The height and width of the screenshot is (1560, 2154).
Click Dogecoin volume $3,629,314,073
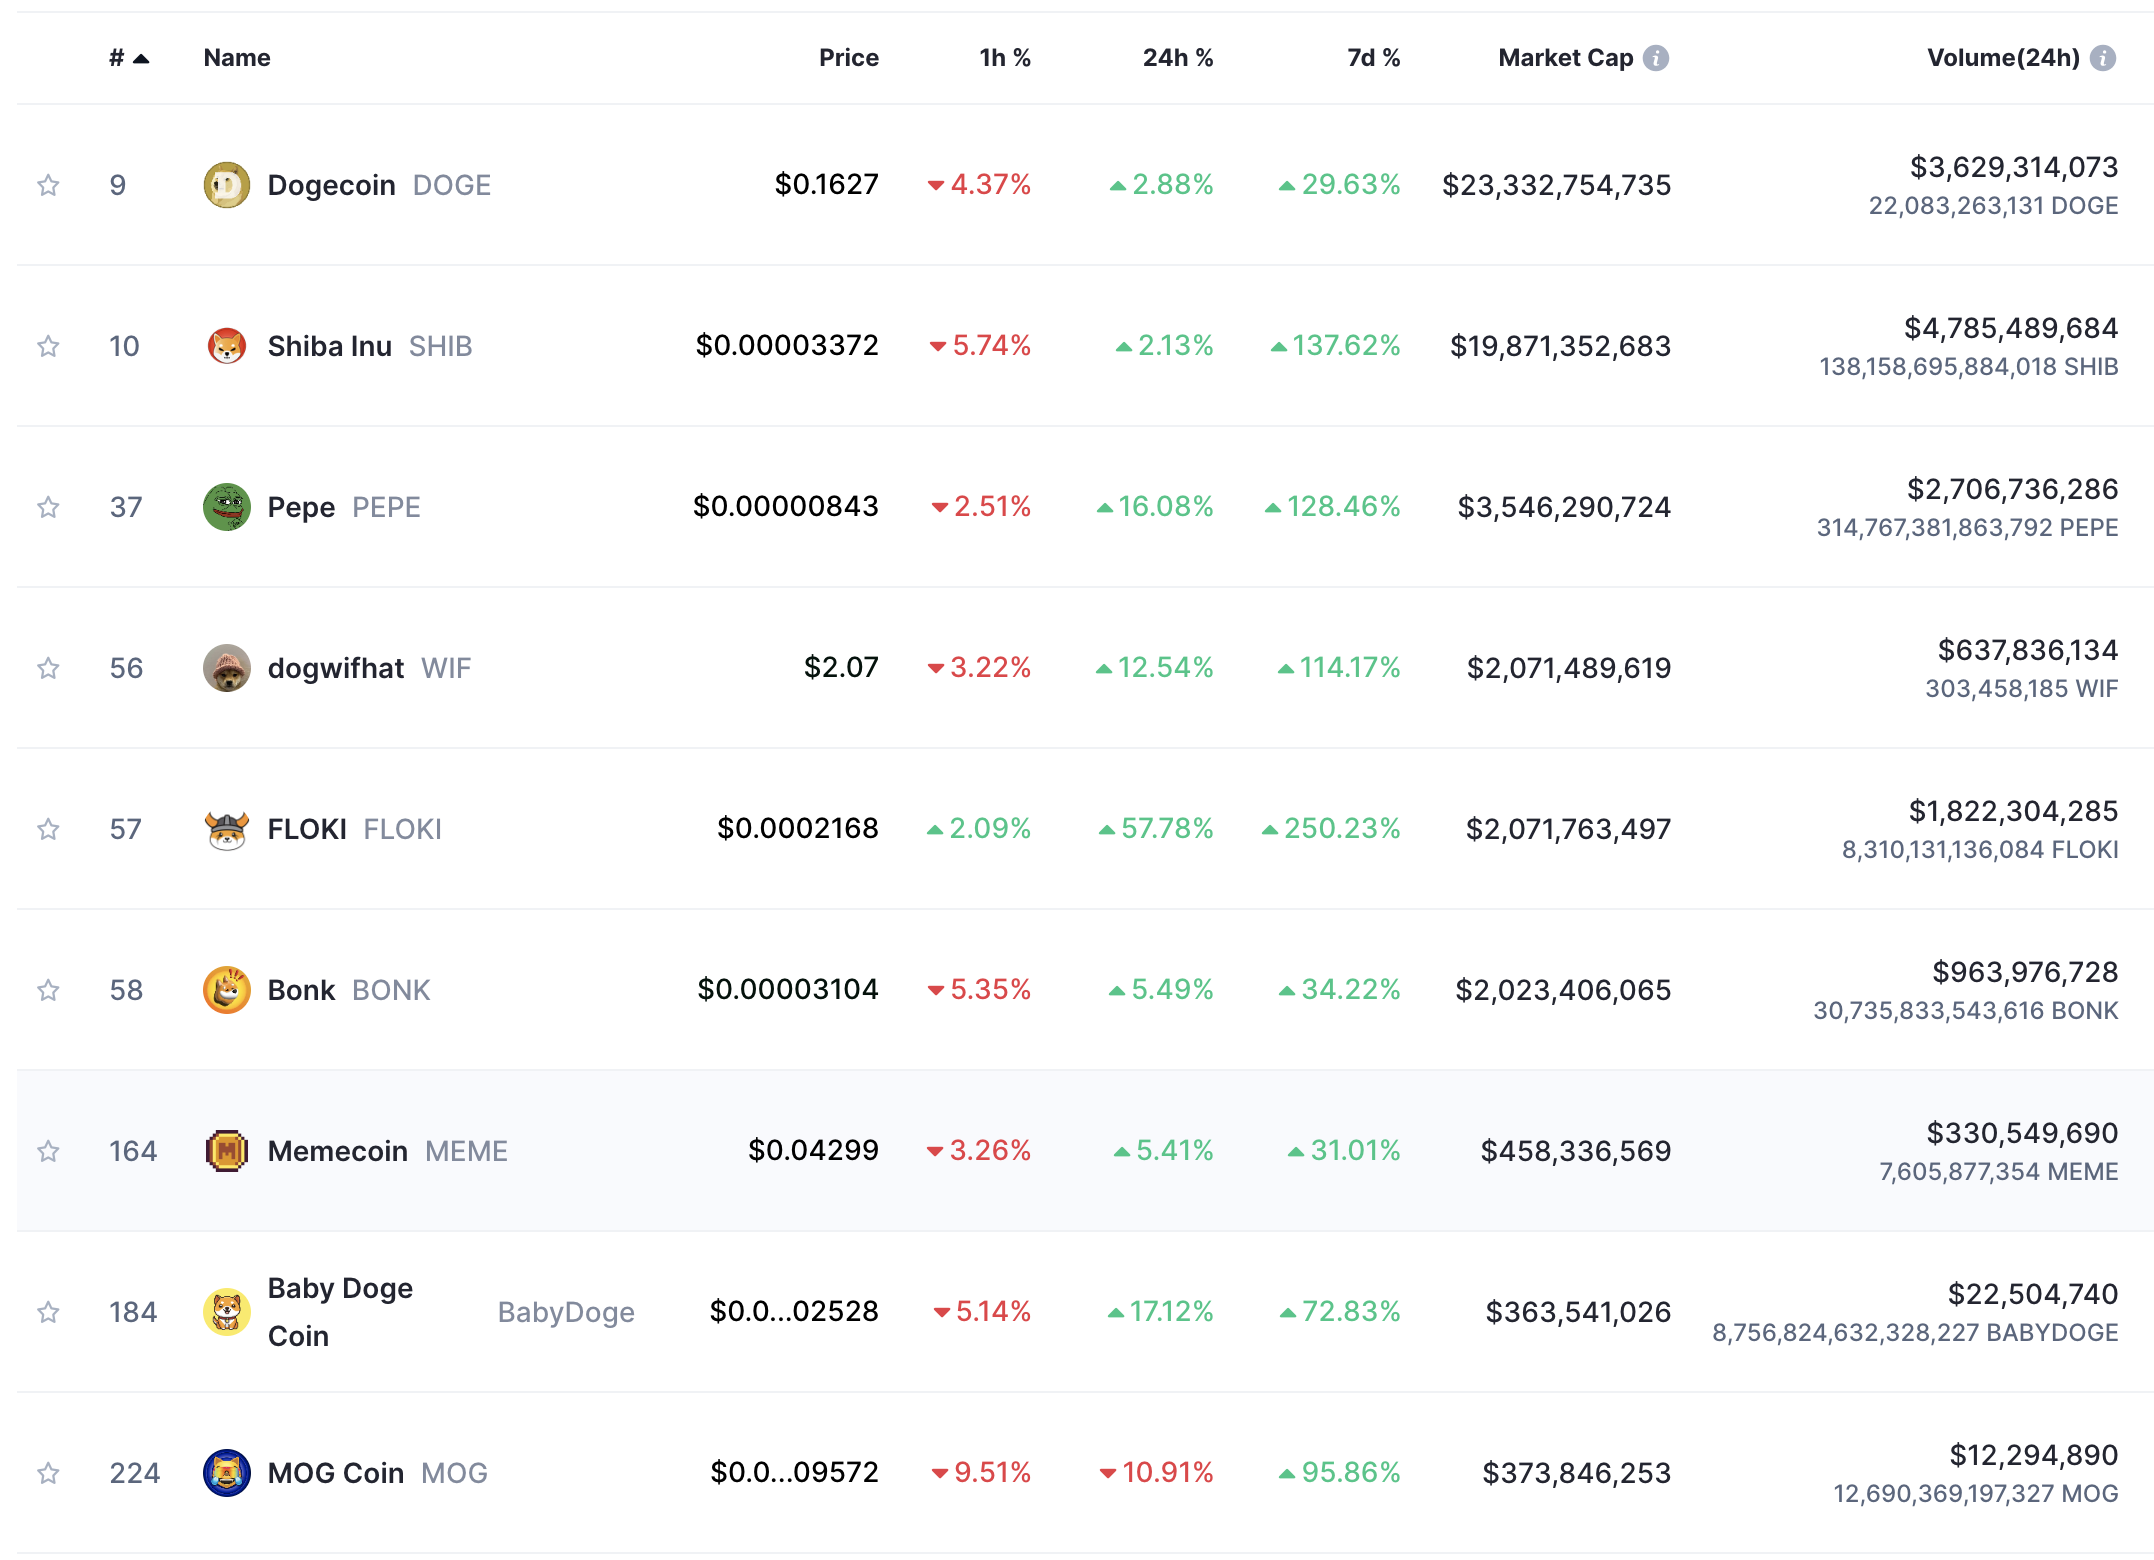point(2014,167)
